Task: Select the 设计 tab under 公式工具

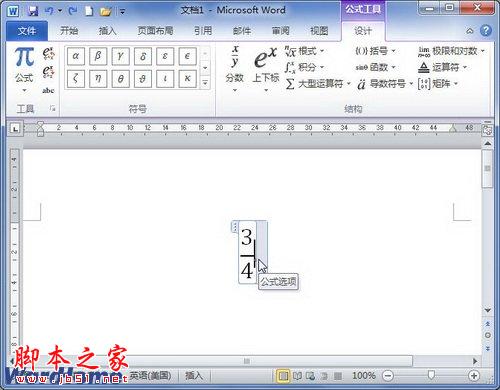Action: pyautogui.click(x=363, y=31)
